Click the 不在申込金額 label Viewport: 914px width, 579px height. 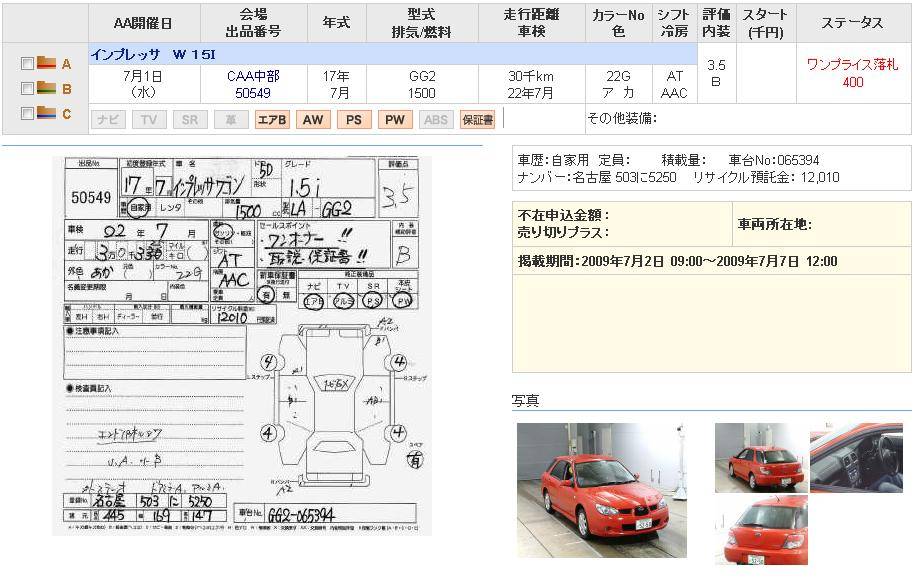pos(563,215)
